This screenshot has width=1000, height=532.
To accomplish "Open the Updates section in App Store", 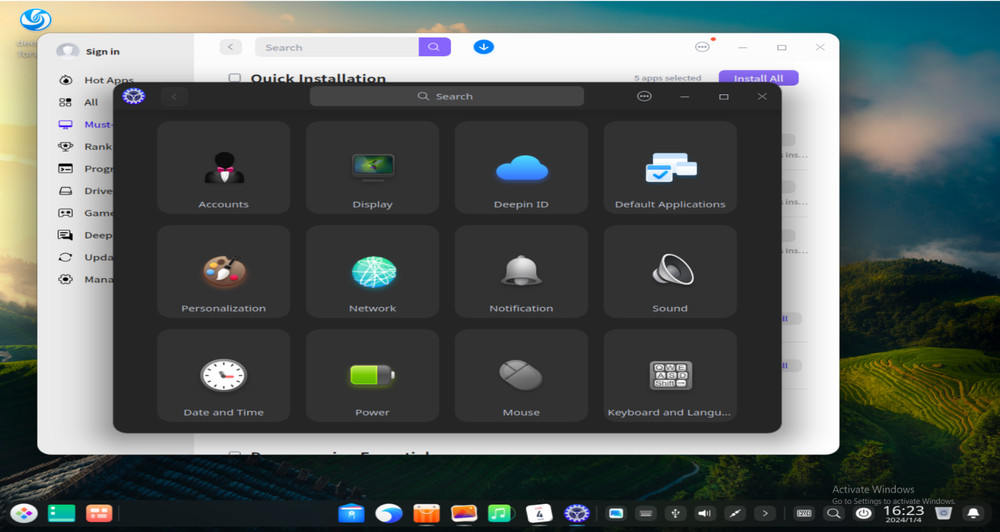I will tap(85, 257).
